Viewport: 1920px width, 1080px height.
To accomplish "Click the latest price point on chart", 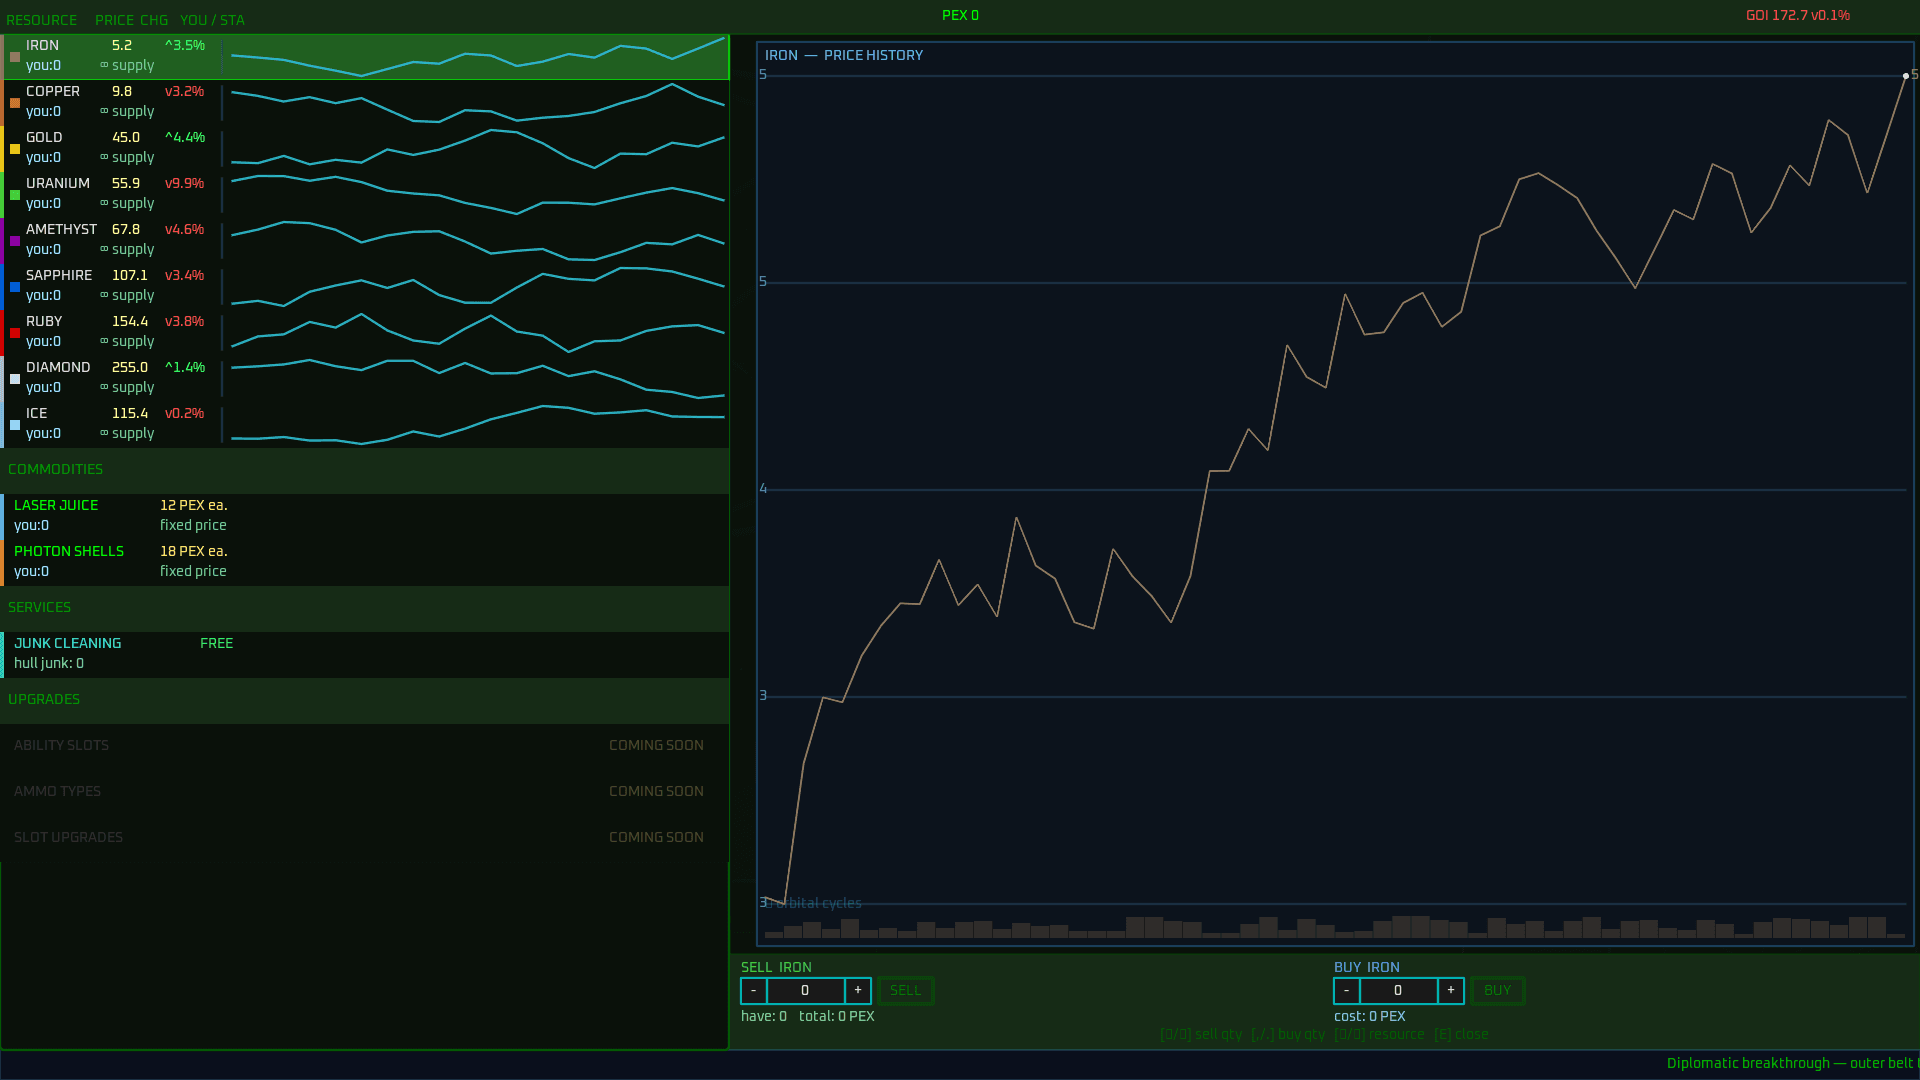I will point(1906,76).
